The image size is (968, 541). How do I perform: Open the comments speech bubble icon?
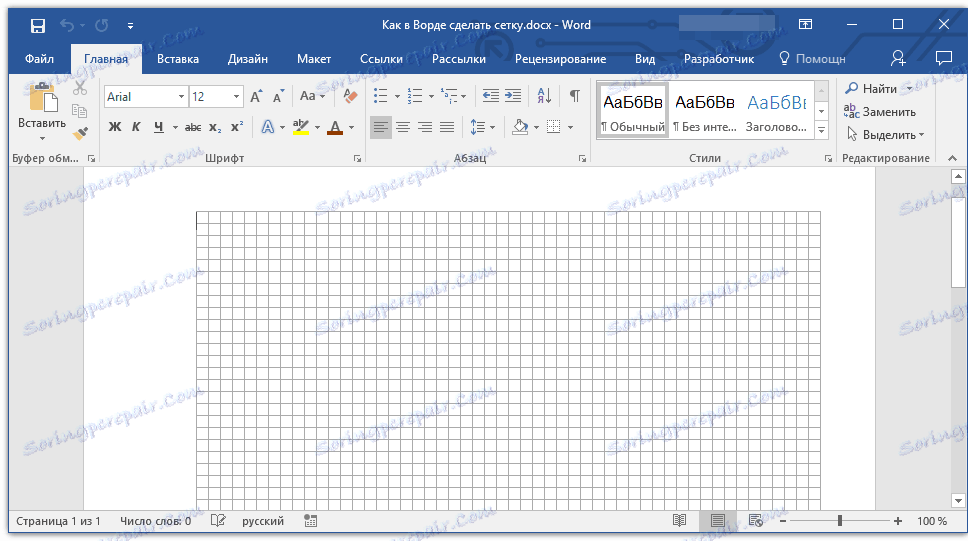click(943, 59)
